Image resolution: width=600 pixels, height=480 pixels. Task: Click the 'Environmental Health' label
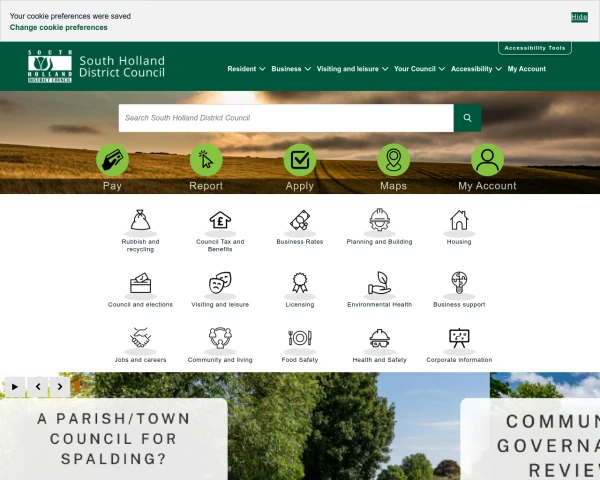pyautogui.click(x=379, y=305)
